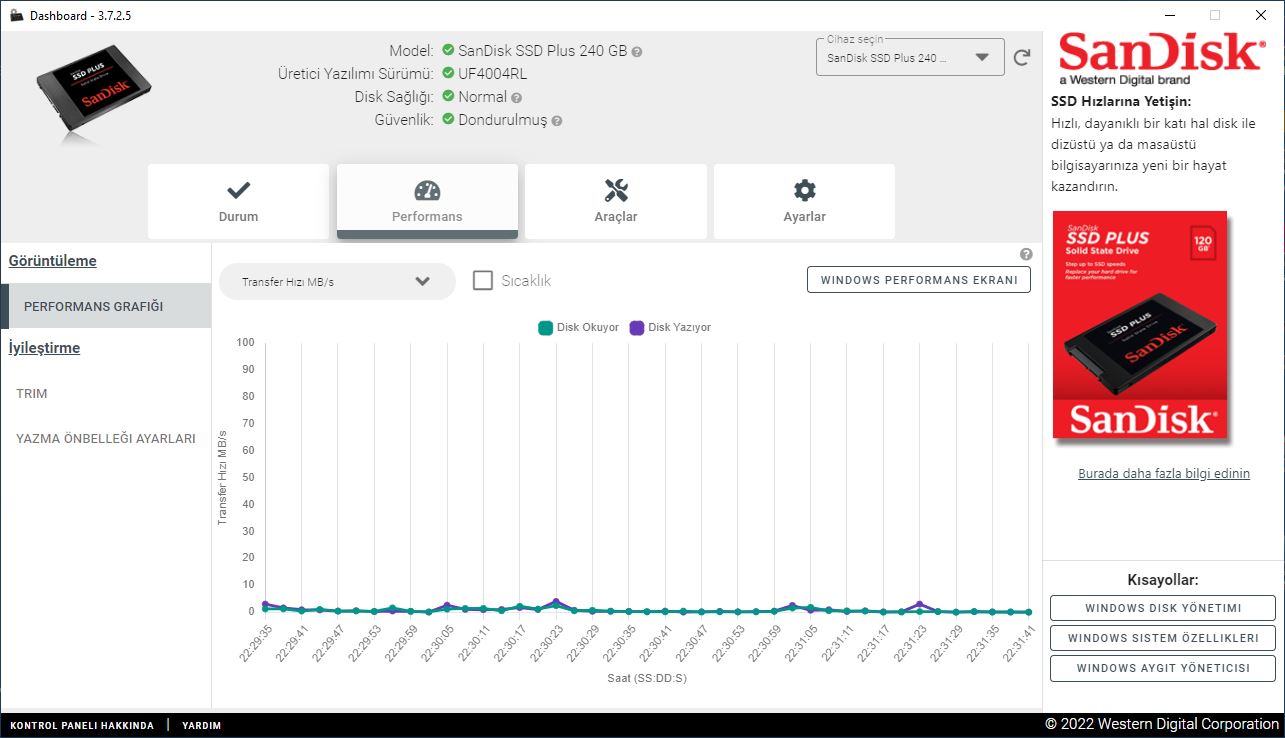Click the SSD Hızlarına Yetişin heading
This screenshot has width=1285, height=738.
coord(1121,101)
